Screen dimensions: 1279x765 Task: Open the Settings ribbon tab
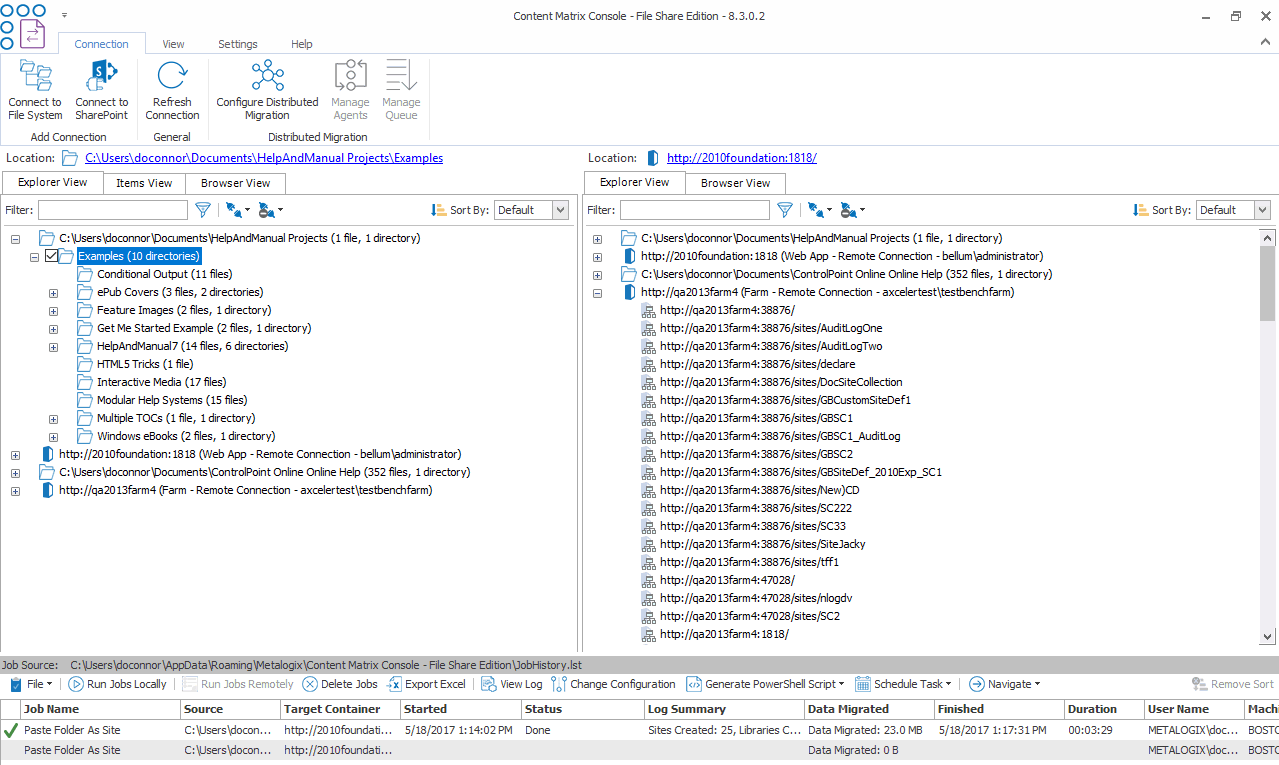click(237, 44)
